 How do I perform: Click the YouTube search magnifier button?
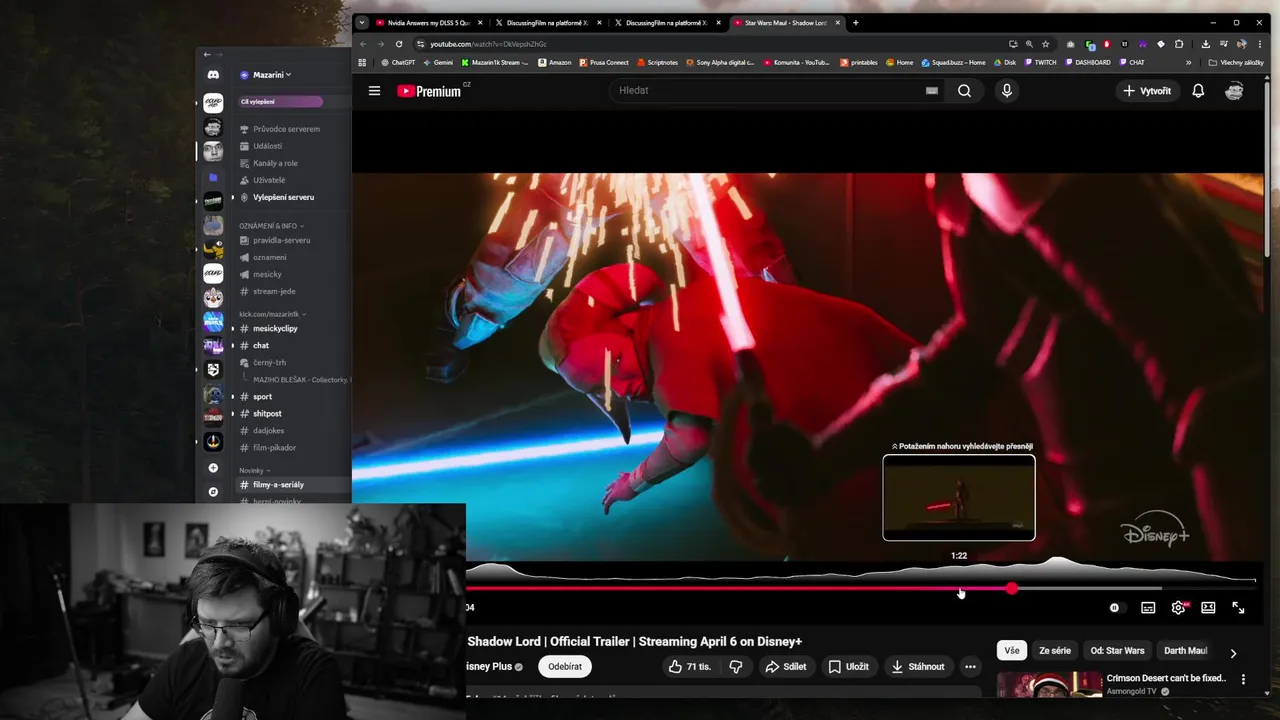click(964, 91)
